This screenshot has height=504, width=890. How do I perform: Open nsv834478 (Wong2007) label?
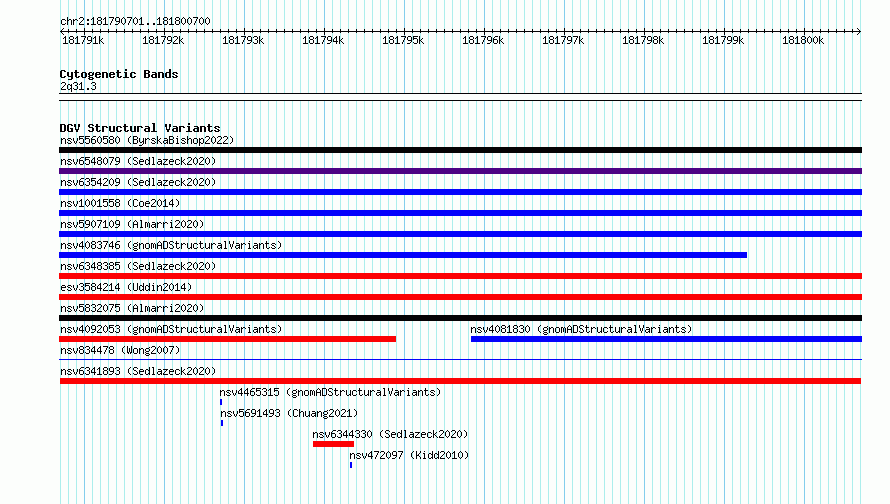point(120,350)
